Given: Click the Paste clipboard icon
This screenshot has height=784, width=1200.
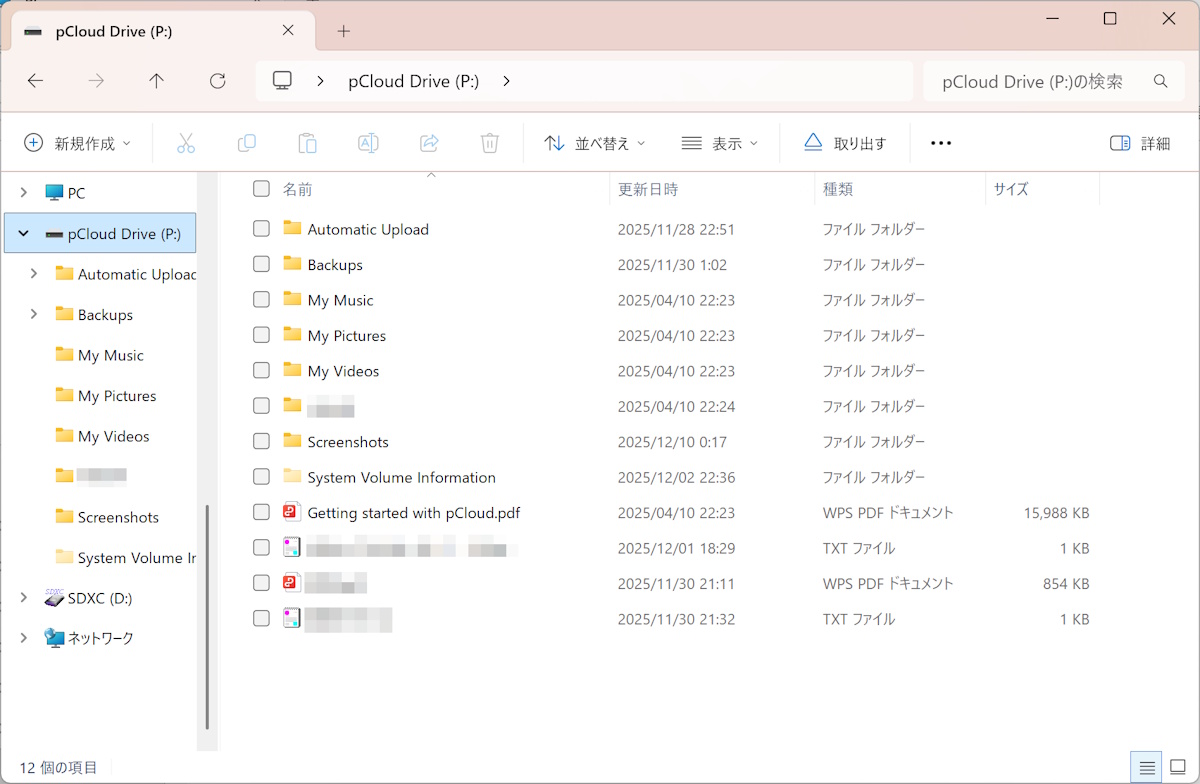Looking at the screenshot, I should coord(308,143).
